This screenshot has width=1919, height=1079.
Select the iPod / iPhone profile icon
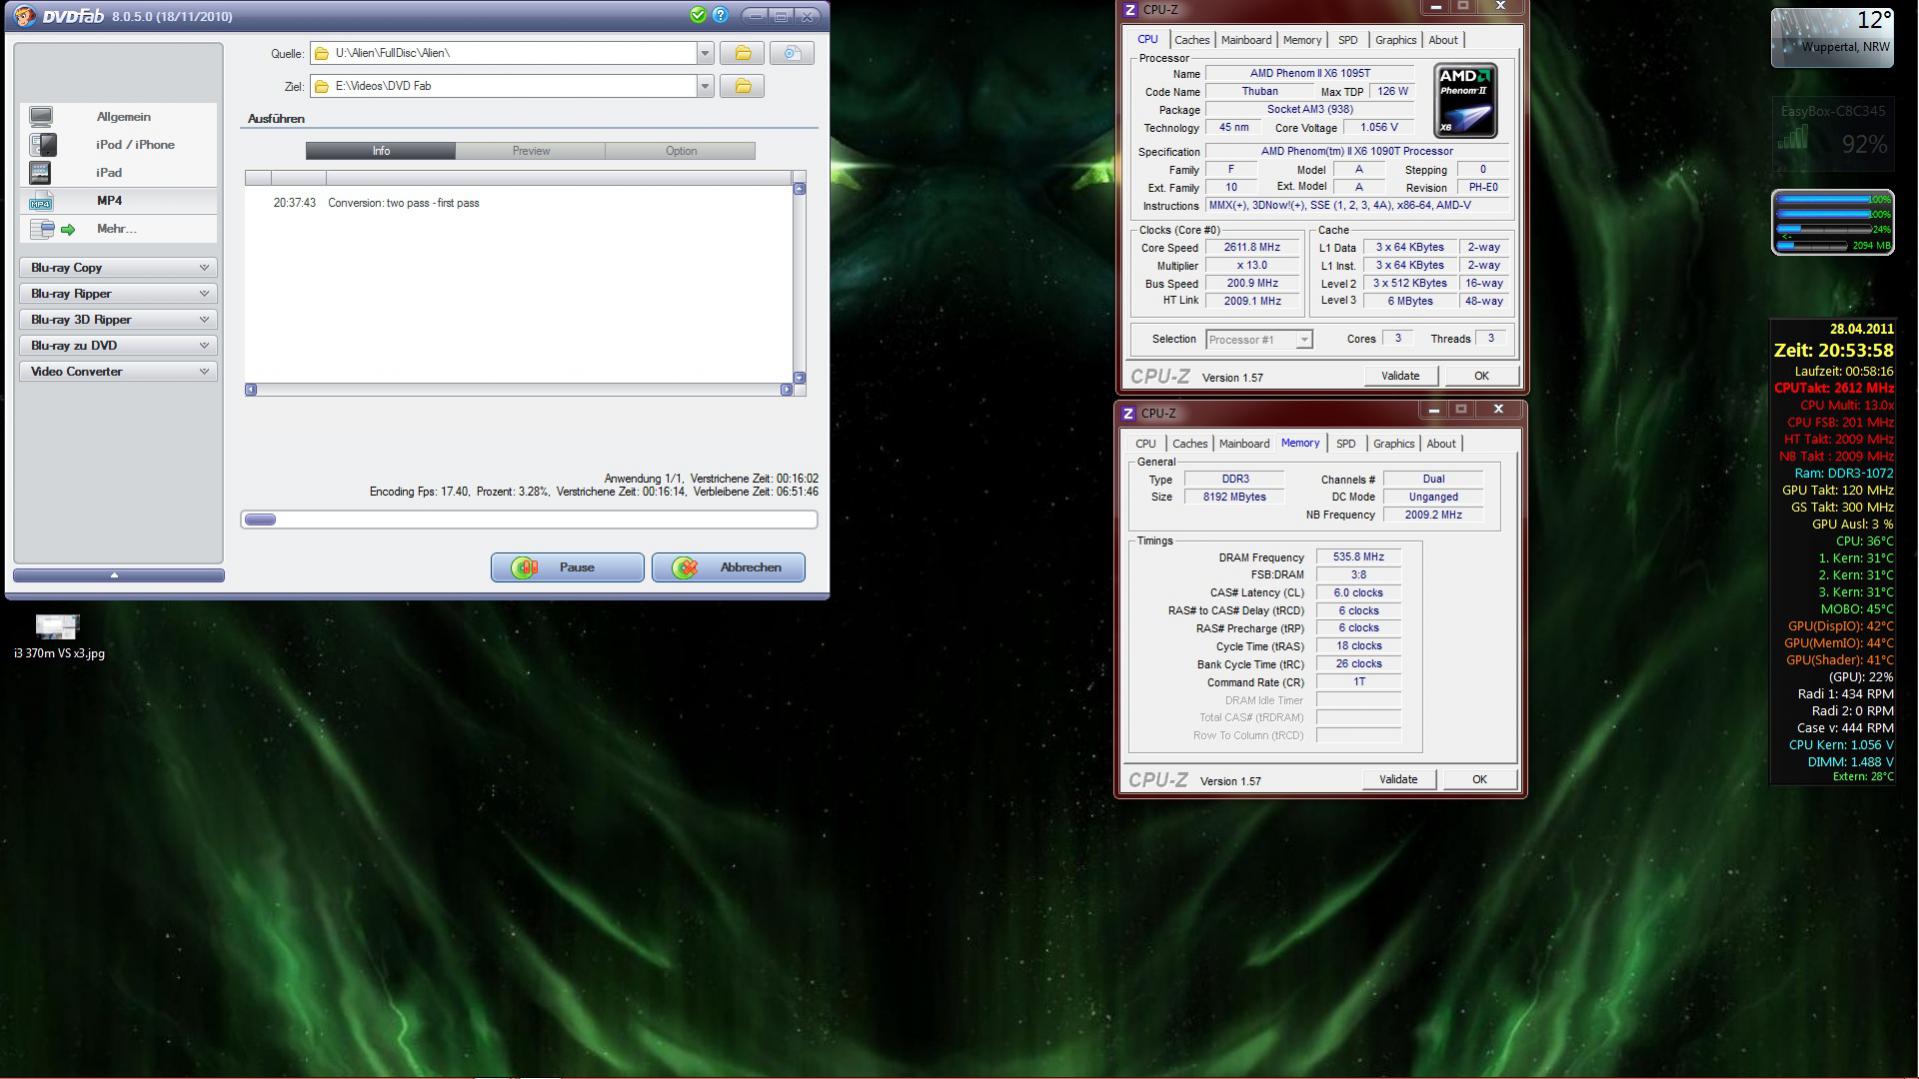42,145
